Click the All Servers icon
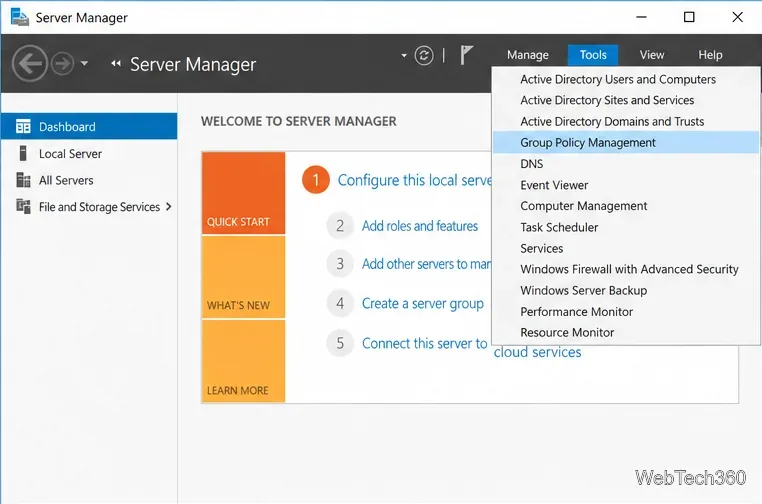 pyautogui.click(x=23, y=180)
